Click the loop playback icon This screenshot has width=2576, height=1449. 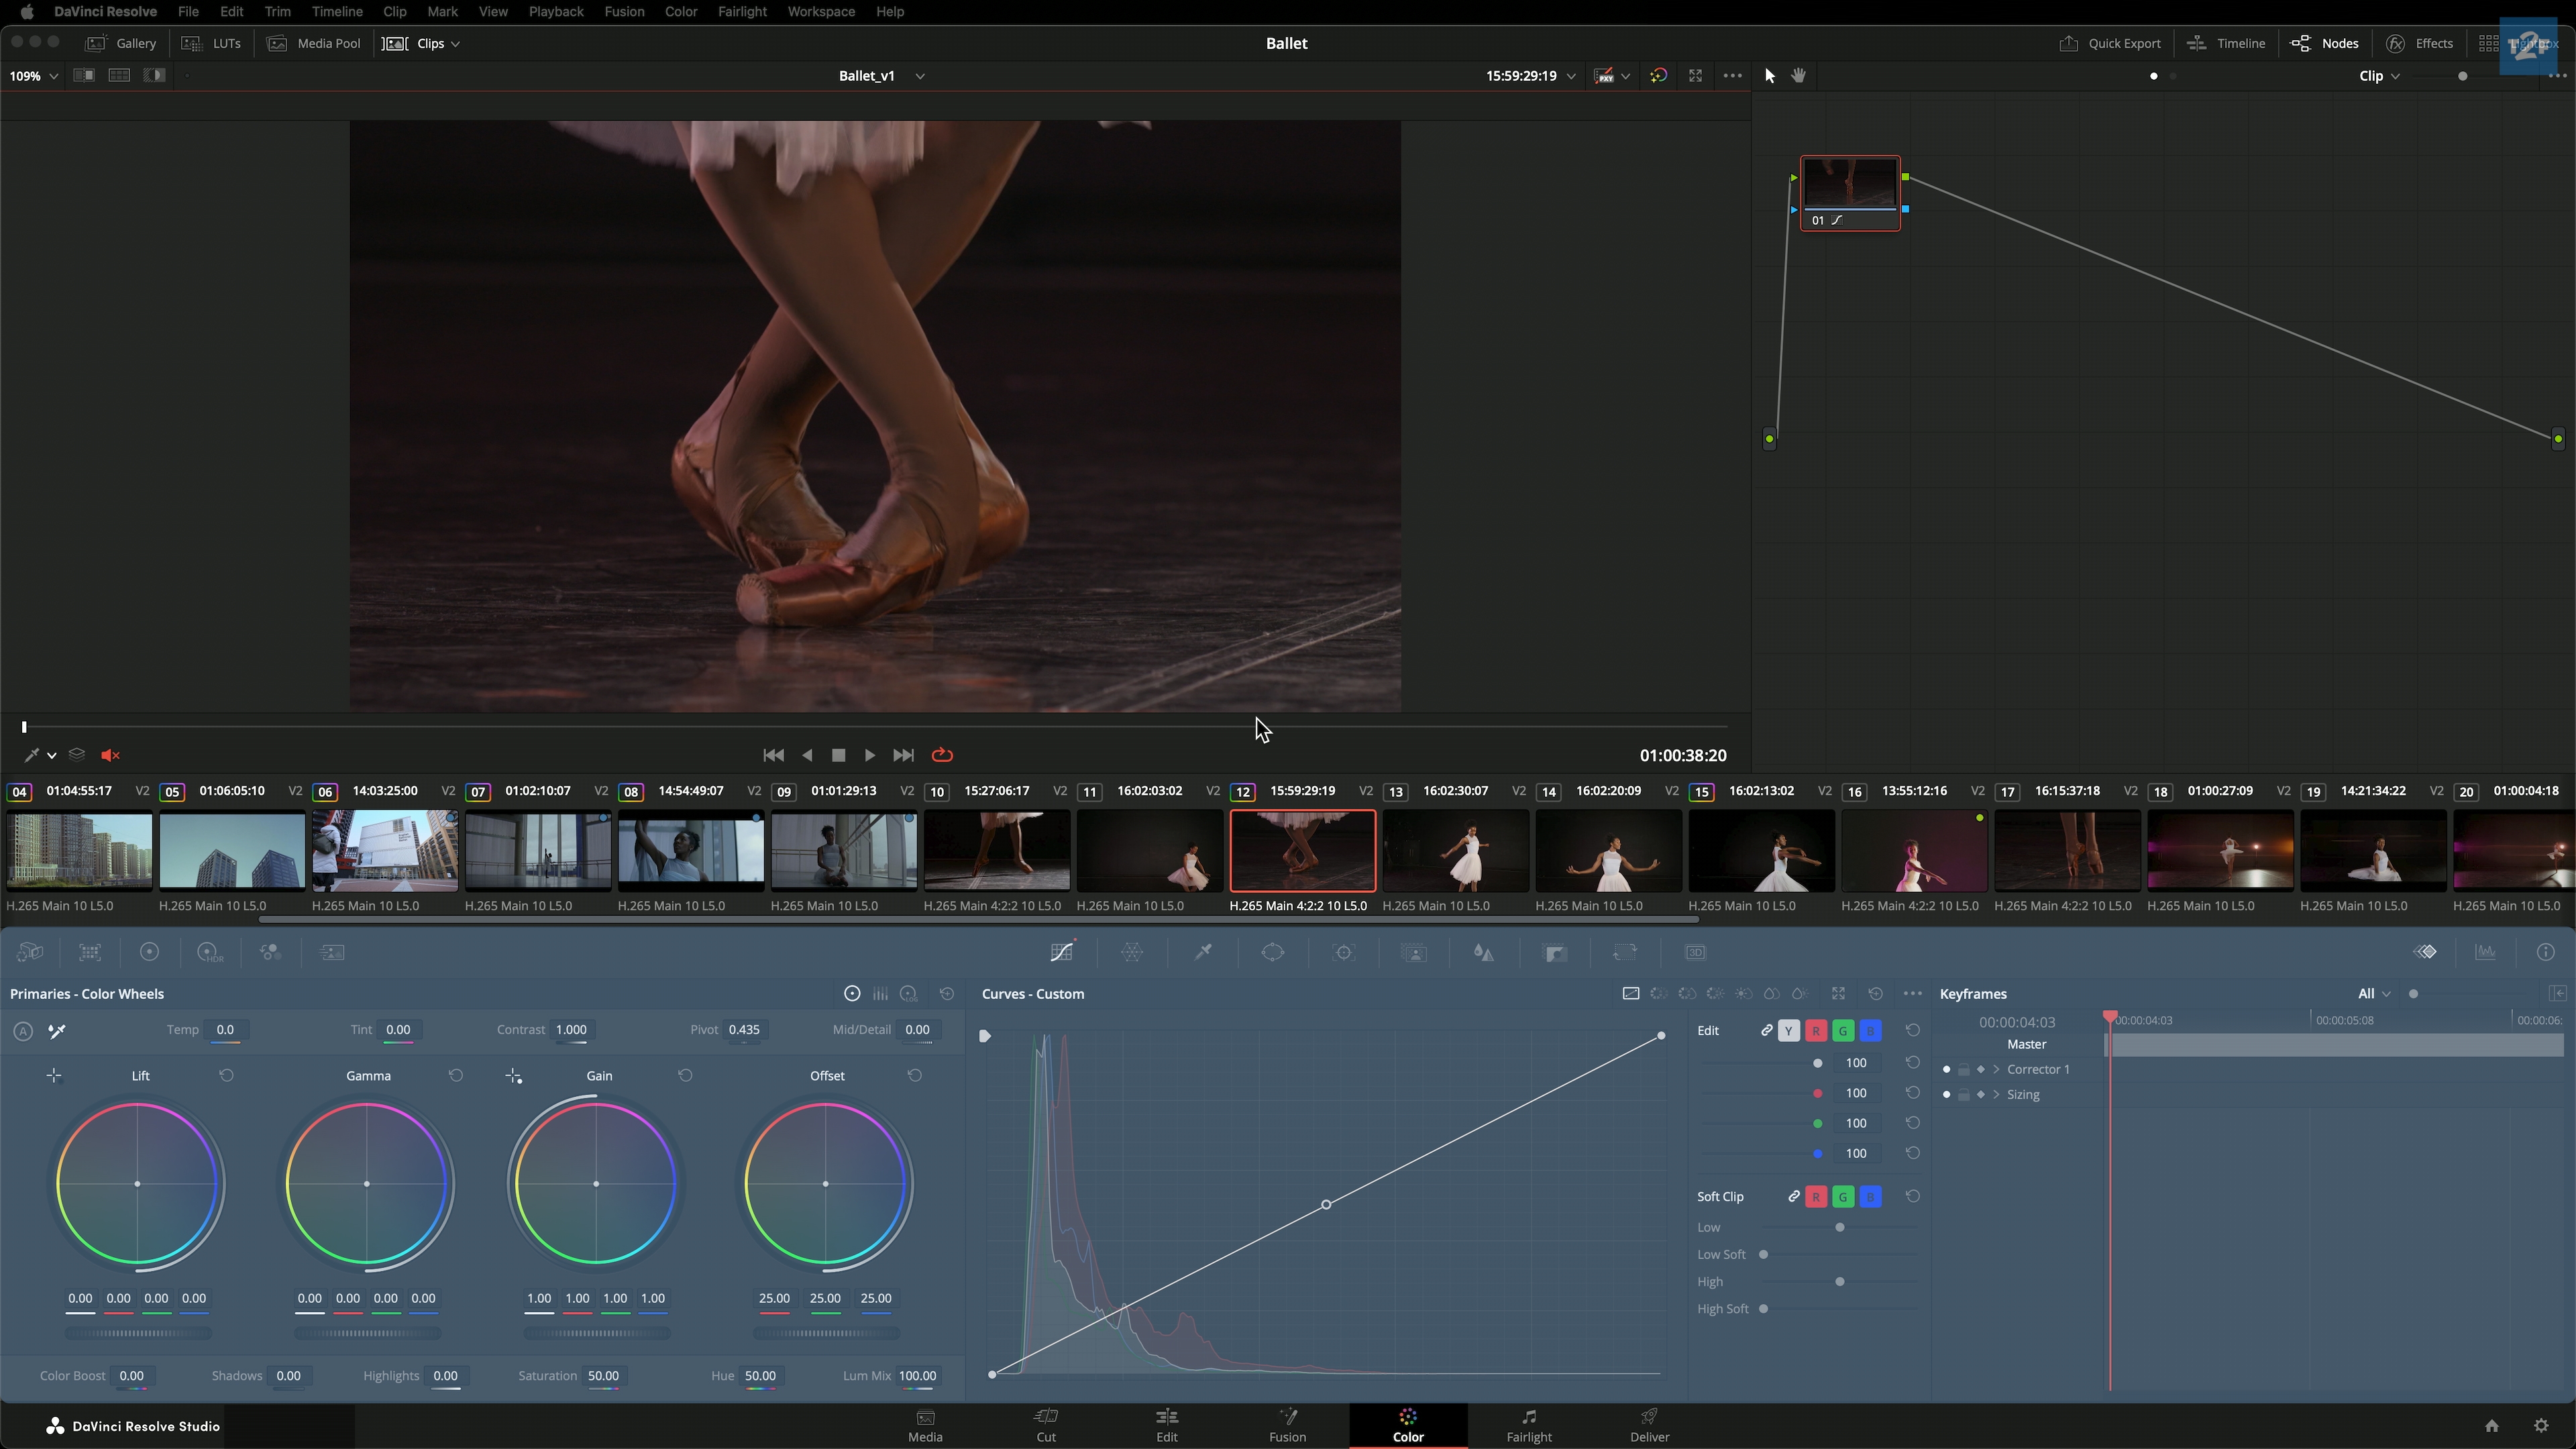click(942, 755)
